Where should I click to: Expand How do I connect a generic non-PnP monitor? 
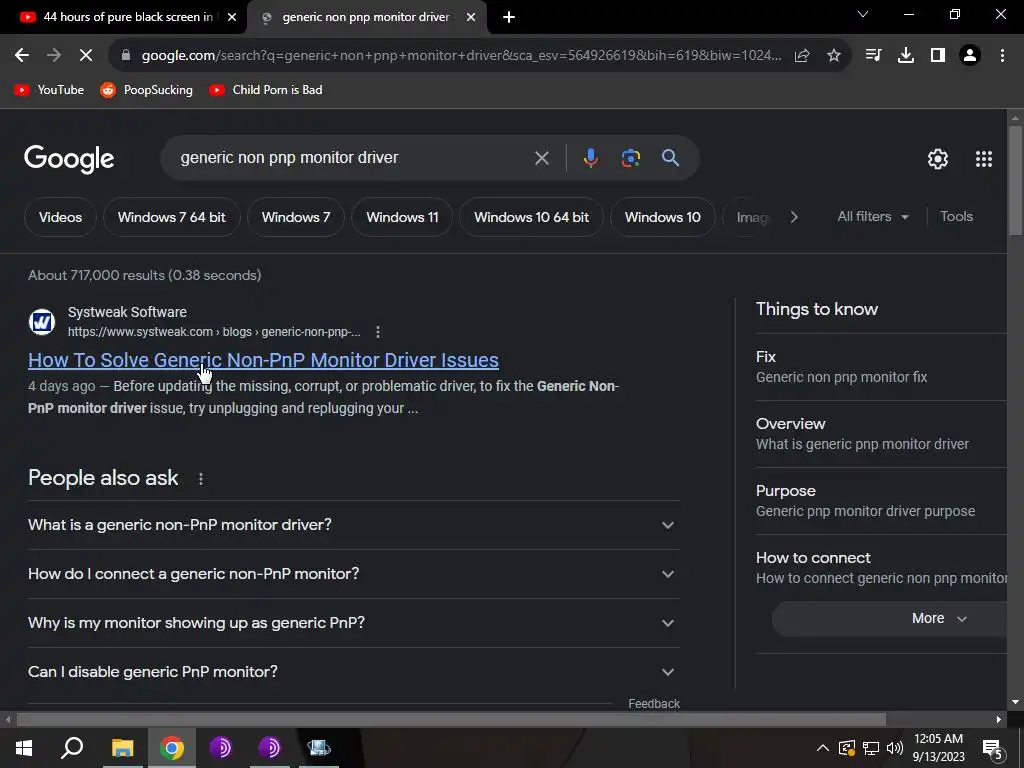click(x=353, y=574)
